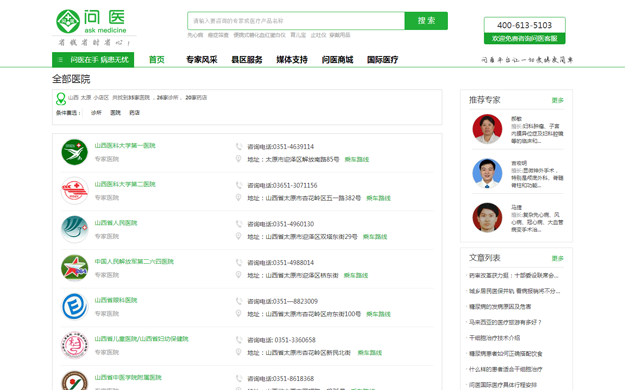The height and width of the screenshot is (390, 625).
Task: Click map pin icon beside 桥东街 address
Action: tap(238, 275)
